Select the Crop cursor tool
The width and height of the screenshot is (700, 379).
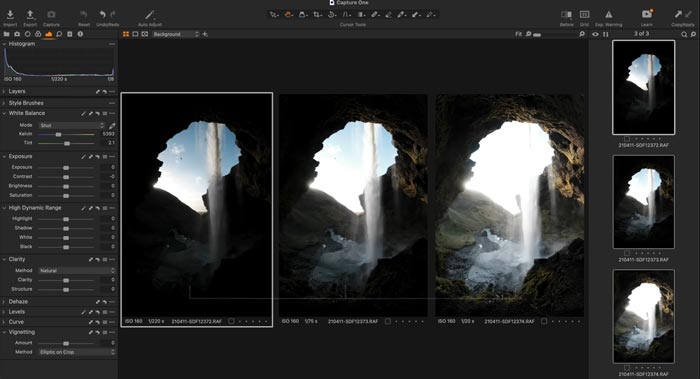pos(317,15)
